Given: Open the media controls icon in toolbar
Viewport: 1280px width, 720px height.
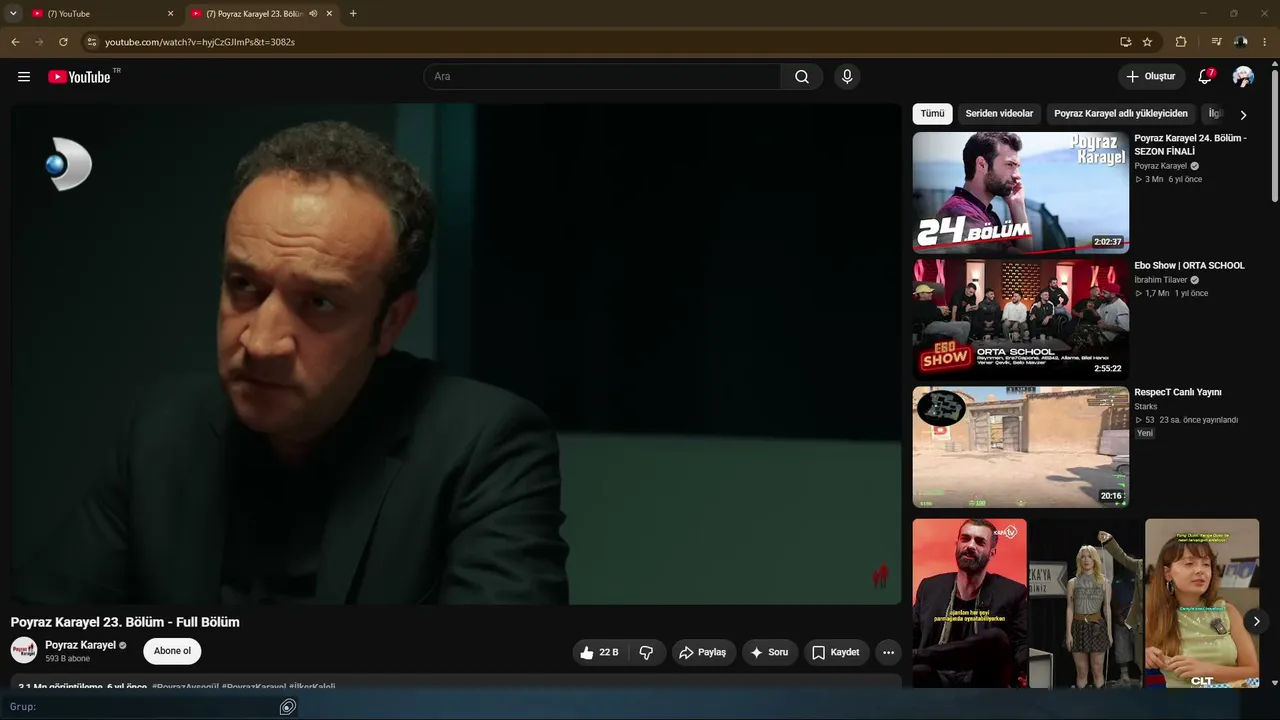Looking at the screenshot, I should (1216, 42).
